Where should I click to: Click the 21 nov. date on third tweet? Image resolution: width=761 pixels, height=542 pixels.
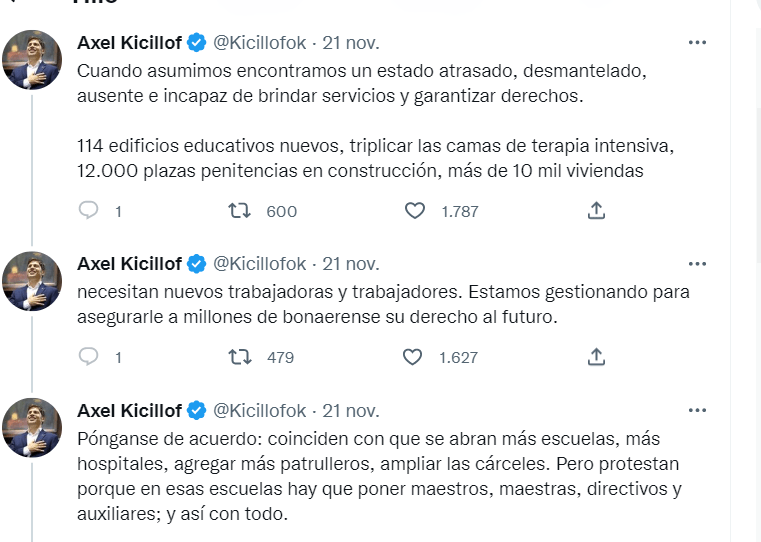(350, 411)
